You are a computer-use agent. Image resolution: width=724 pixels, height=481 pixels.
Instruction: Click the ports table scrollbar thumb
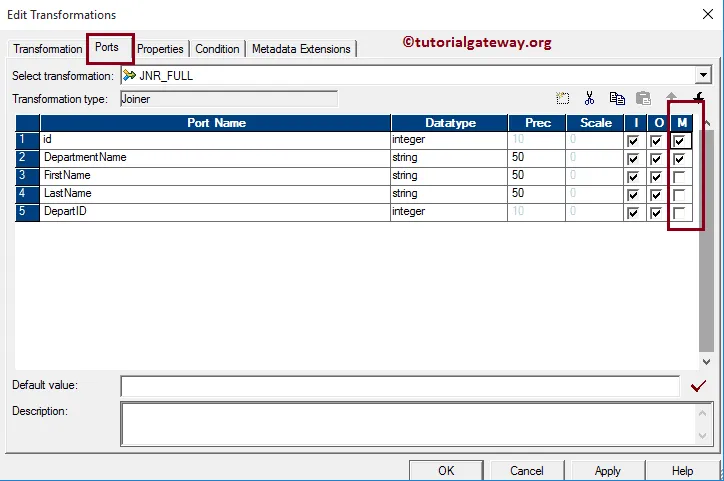706,240
